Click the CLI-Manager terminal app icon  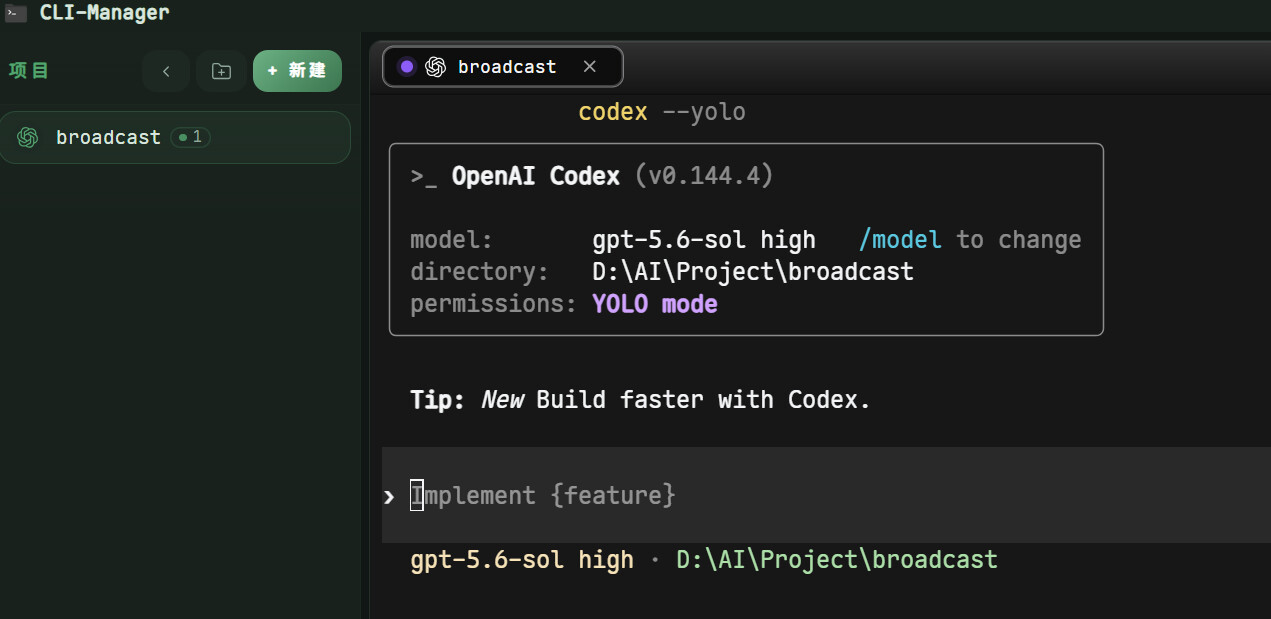tap(16, 13)
